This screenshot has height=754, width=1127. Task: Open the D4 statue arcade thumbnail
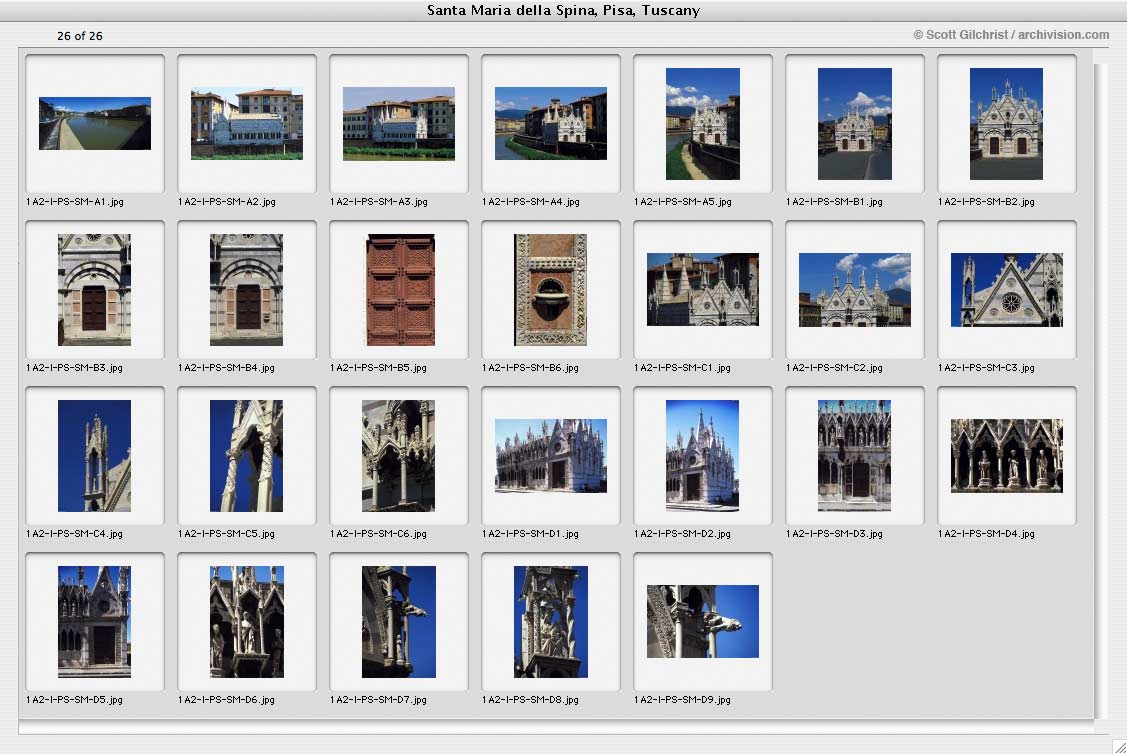coord(1006,456)
